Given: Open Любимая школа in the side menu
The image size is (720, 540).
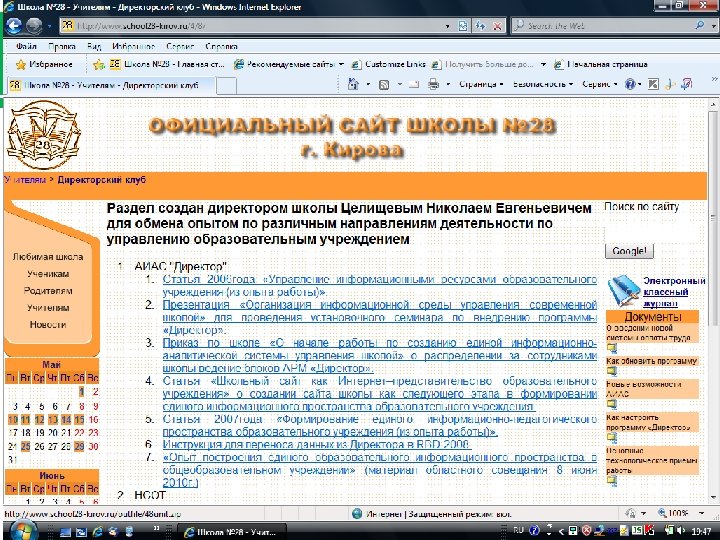Looking at the screenshot, I should (x=48, y=257).
